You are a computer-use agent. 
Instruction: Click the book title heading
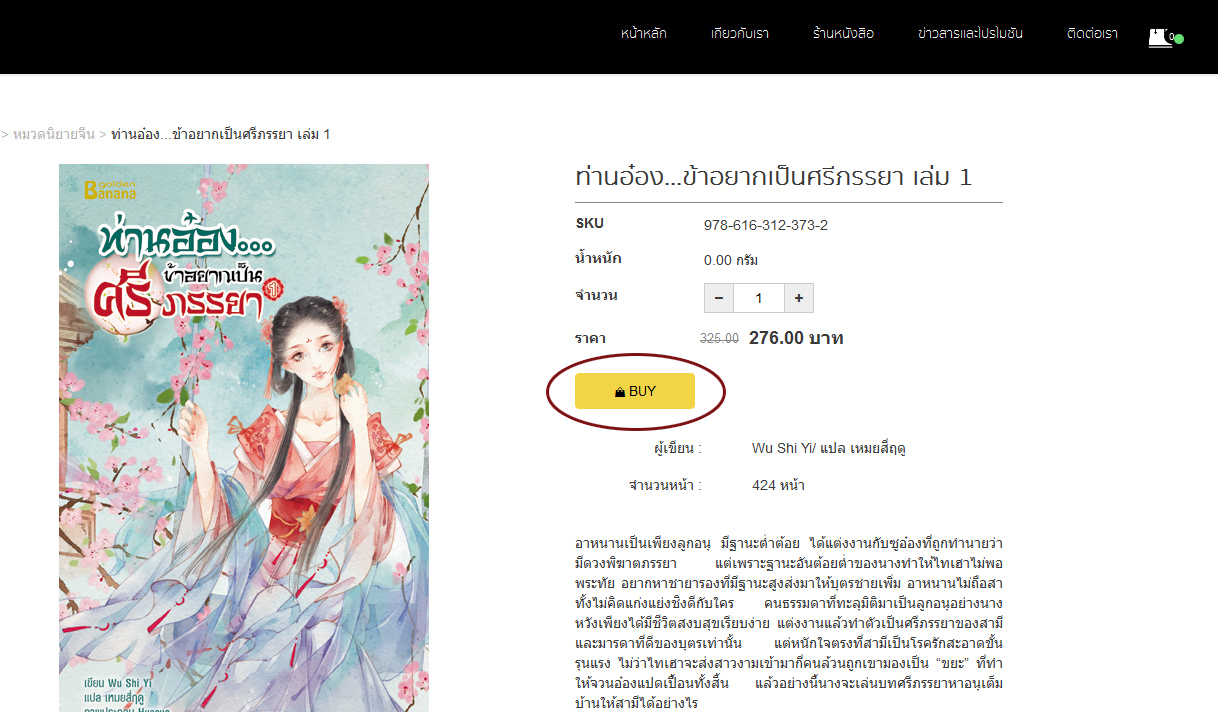click(x=774, y=177)
